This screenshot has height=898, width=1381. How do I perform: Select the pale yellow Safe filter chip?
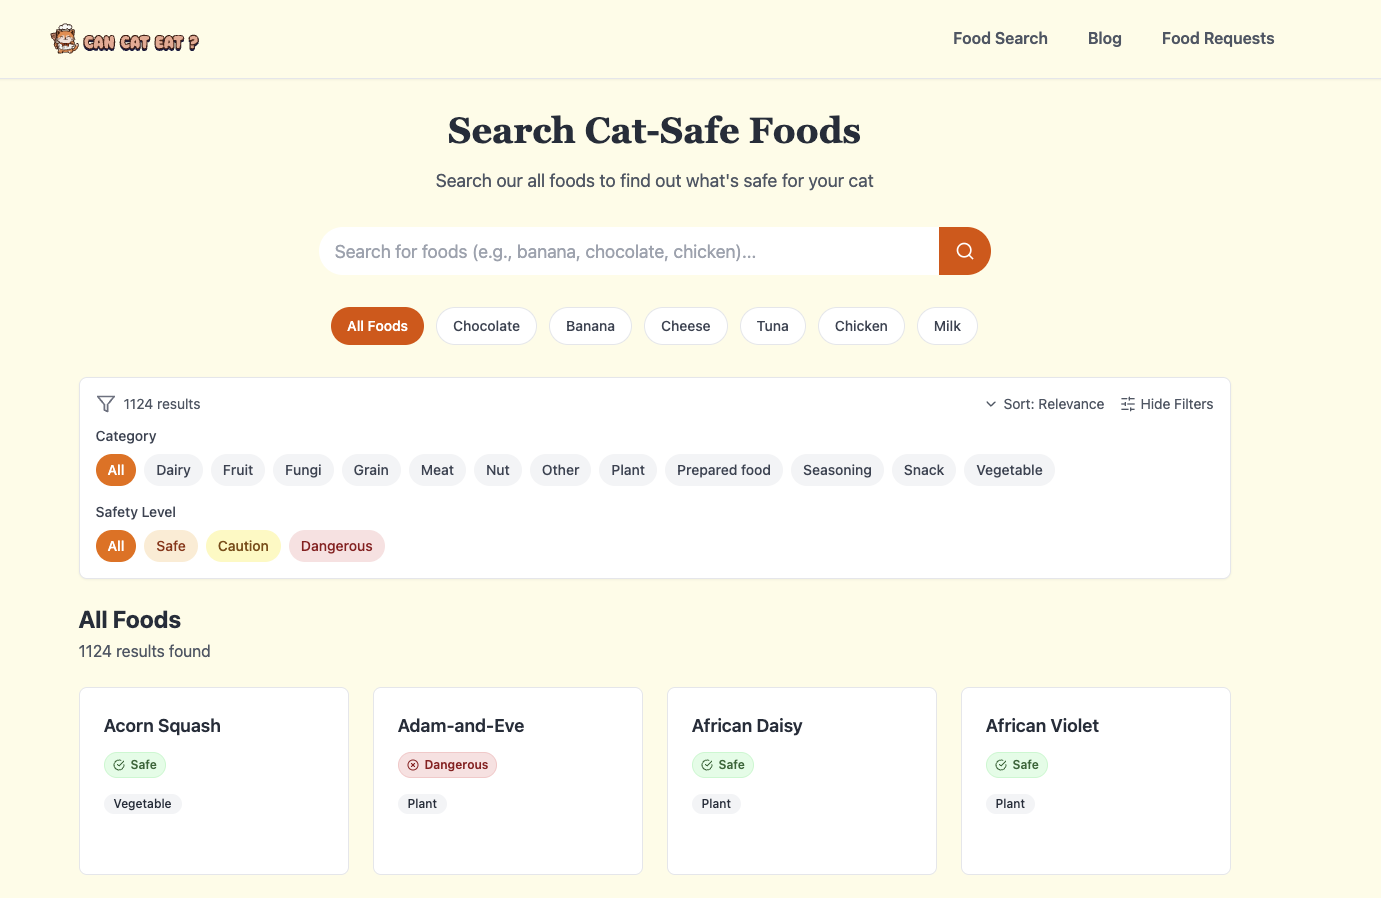point(171,546)
